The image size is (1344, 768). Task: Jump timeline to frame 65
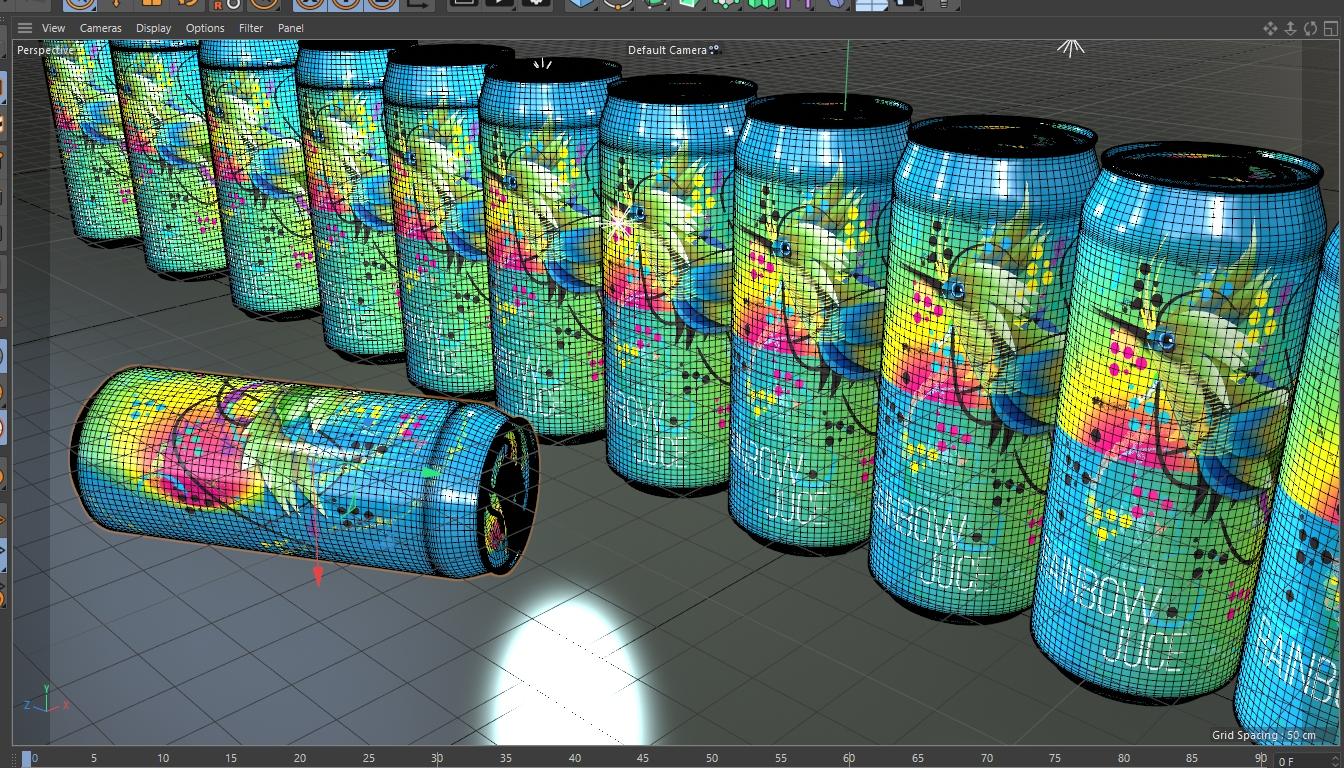(918, 758)
